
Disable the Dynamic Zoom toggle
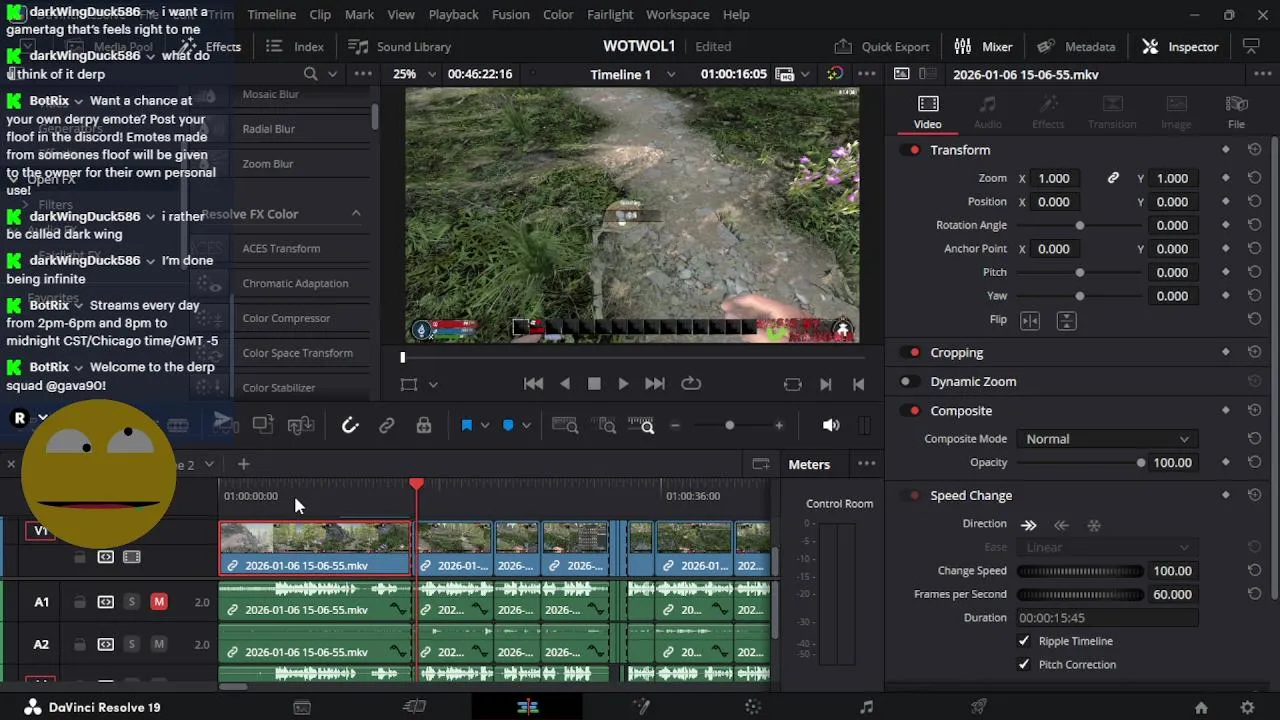909,381
